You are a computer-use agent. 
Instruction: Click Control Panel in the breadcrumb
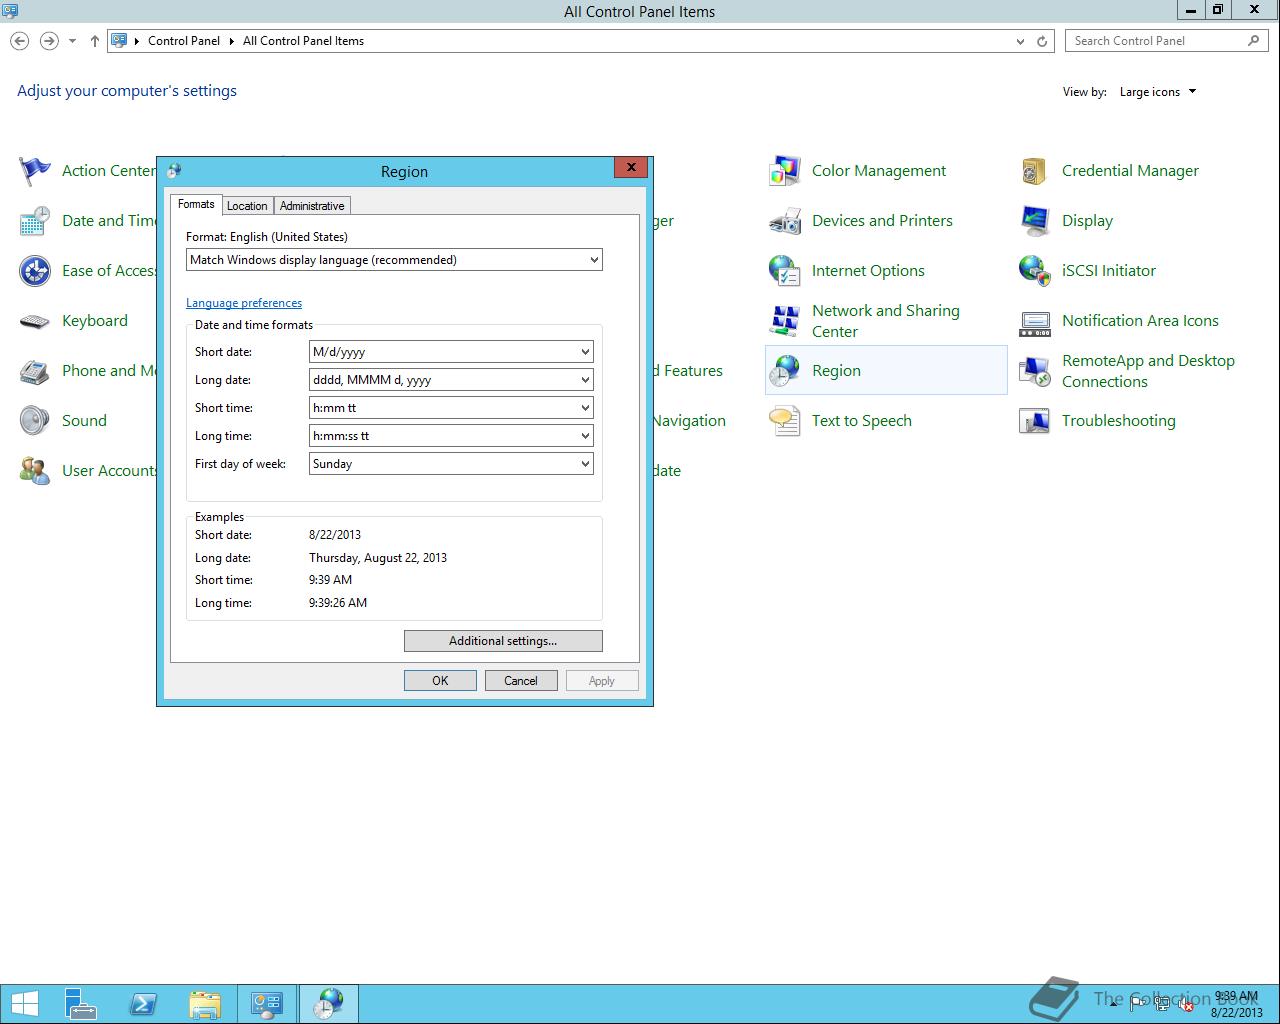tap(184, 41)
